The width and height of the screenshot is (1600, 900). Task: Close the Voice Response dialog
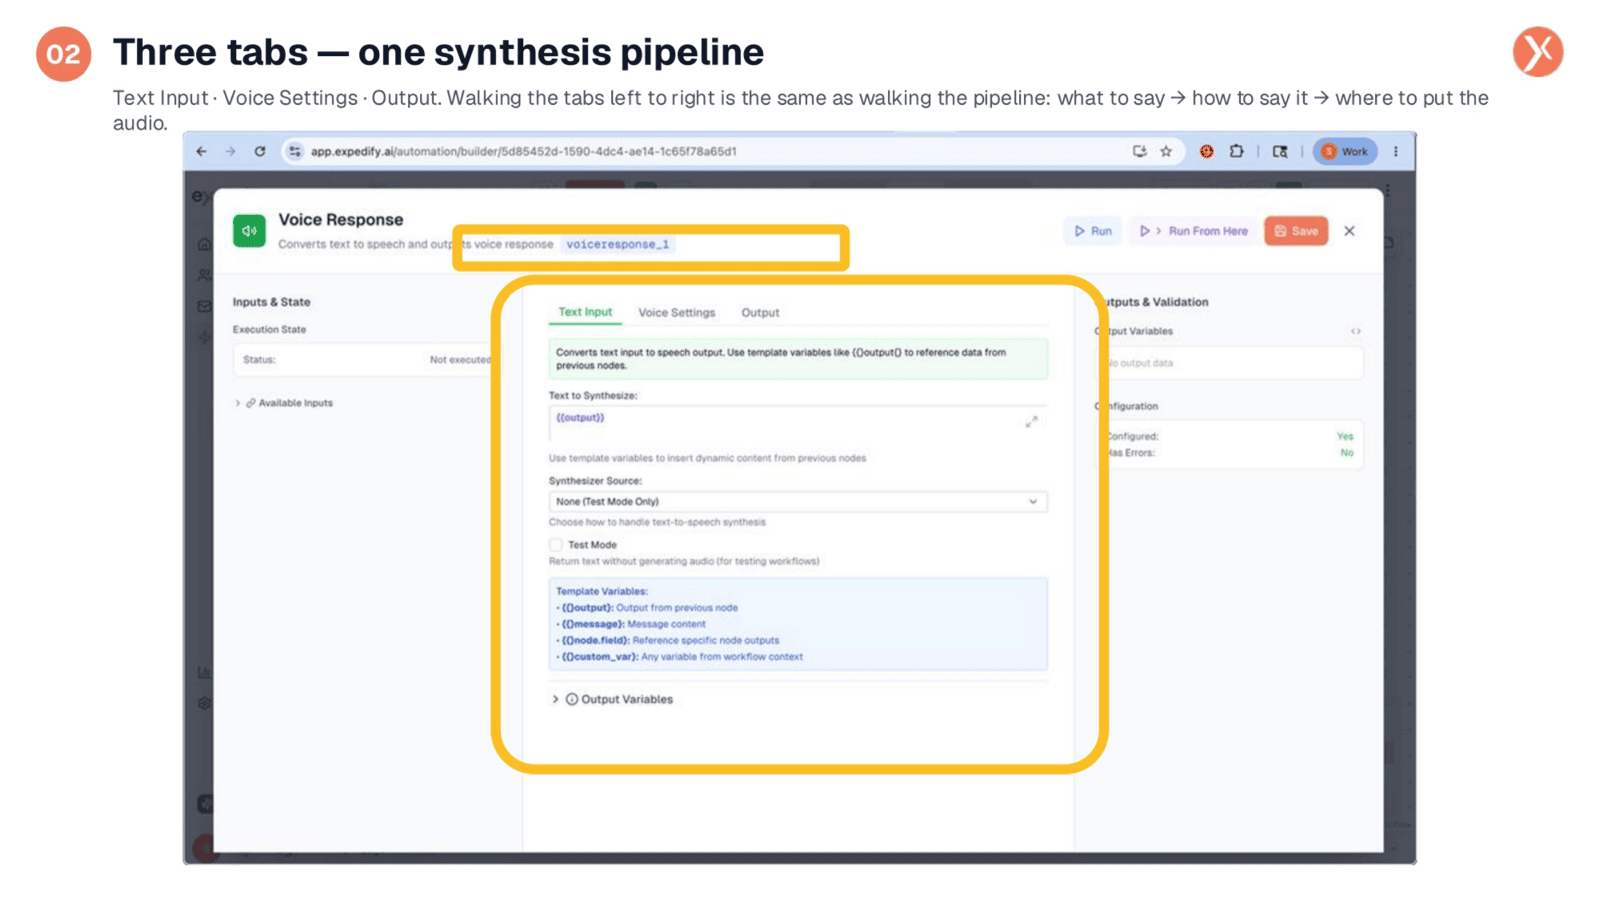1349,231
